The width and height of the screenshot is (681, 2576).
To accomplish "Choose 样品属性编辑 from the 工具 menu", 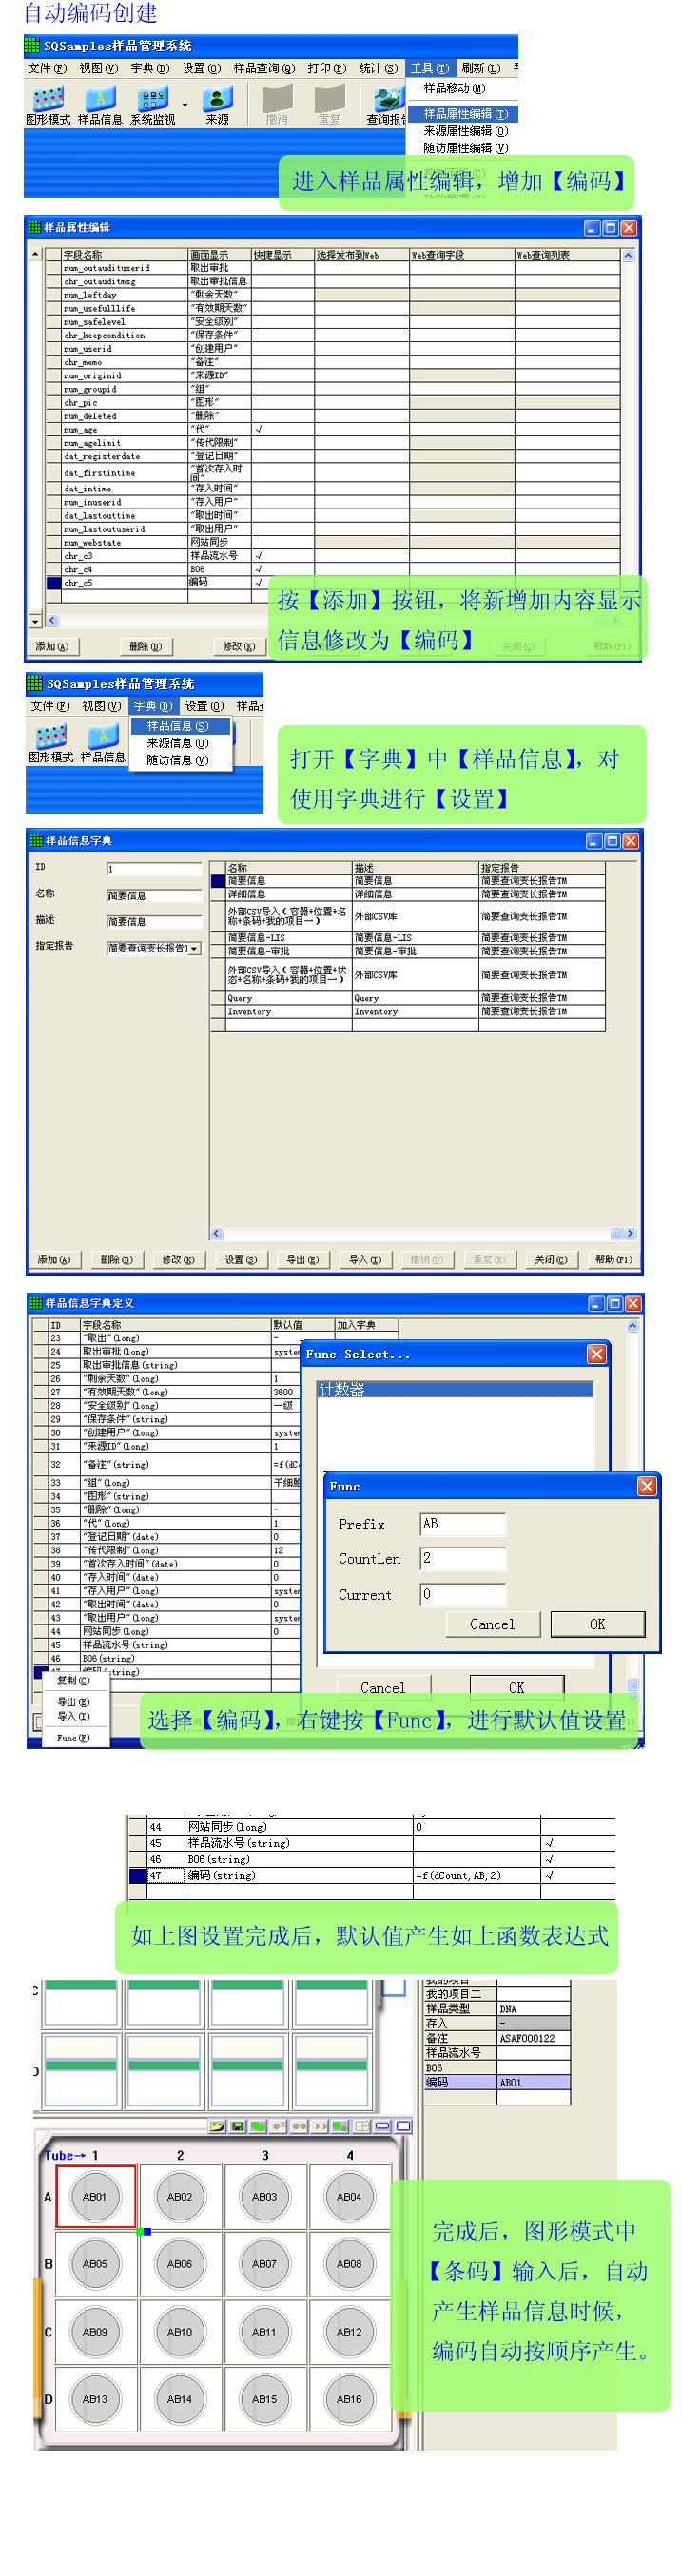I will pos(463,113).
